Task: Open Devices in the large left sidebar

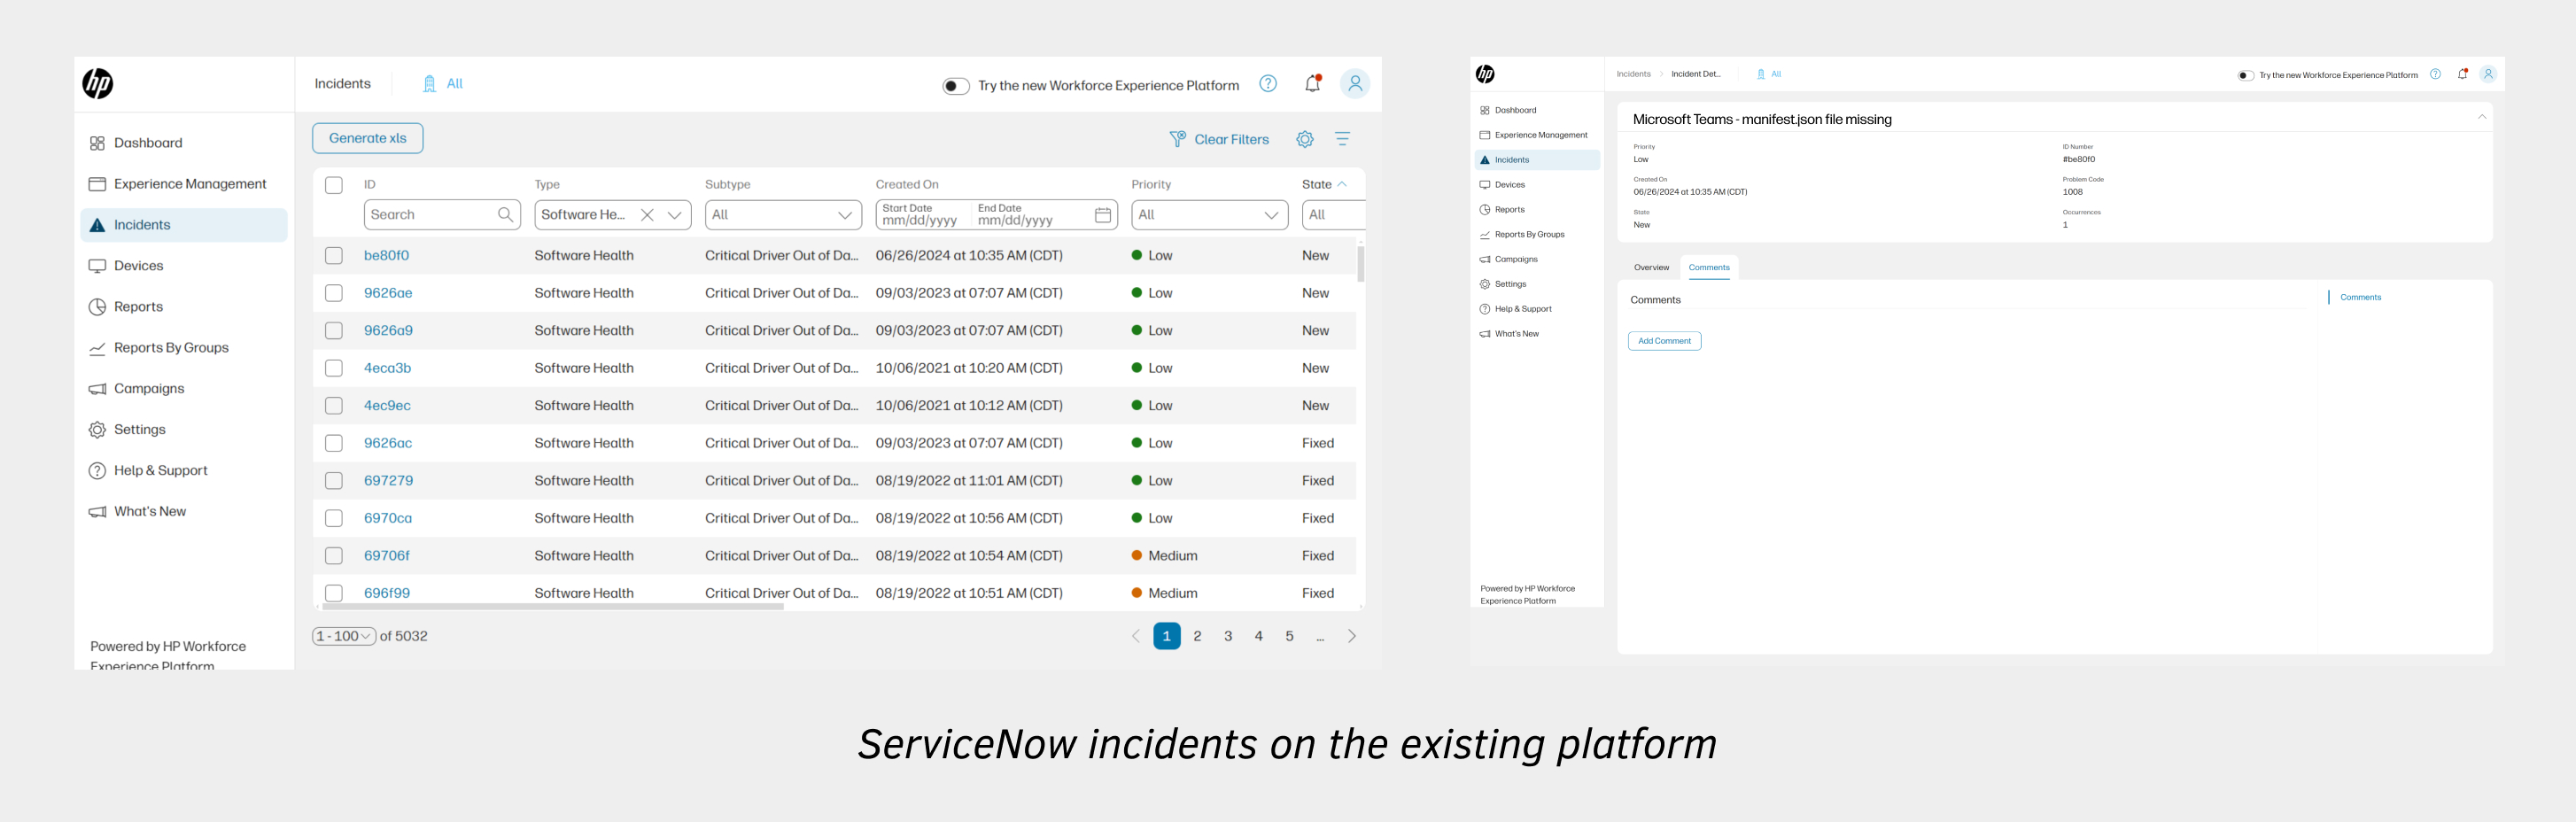Action: click(138, 266)
